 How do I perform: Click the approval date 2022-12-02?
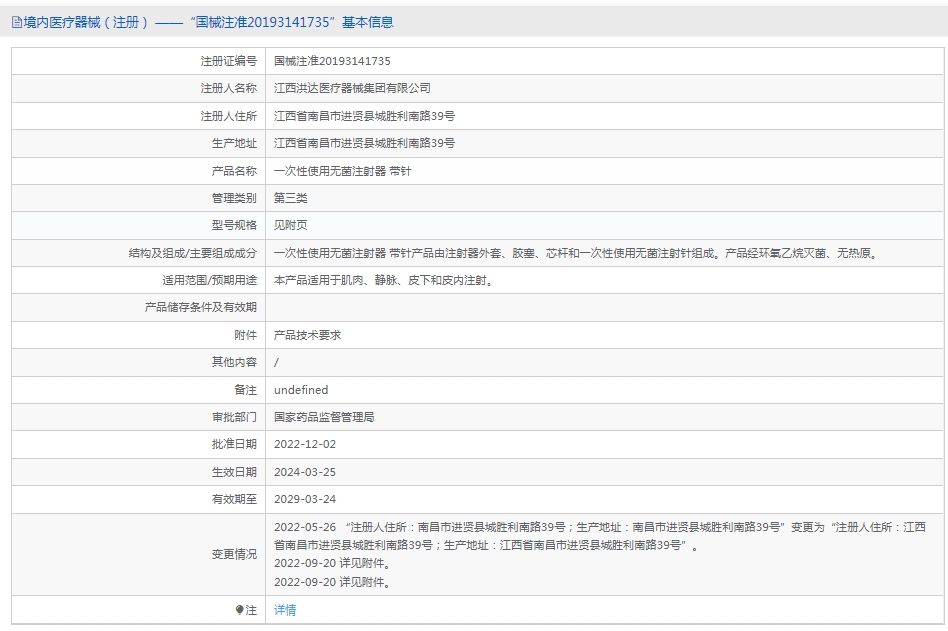tap(305, 444)
